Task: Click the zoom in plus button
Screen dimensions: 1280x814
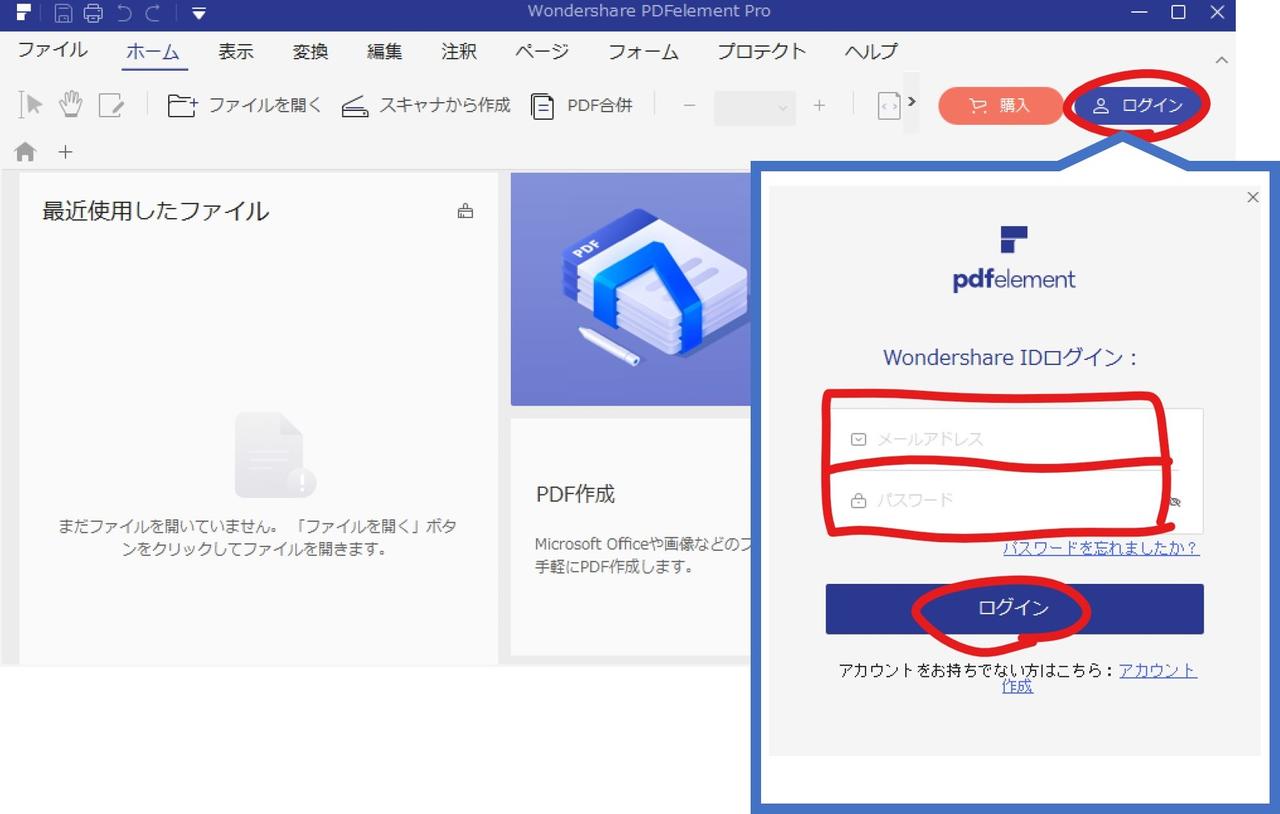Action: [x=819, y=105]
